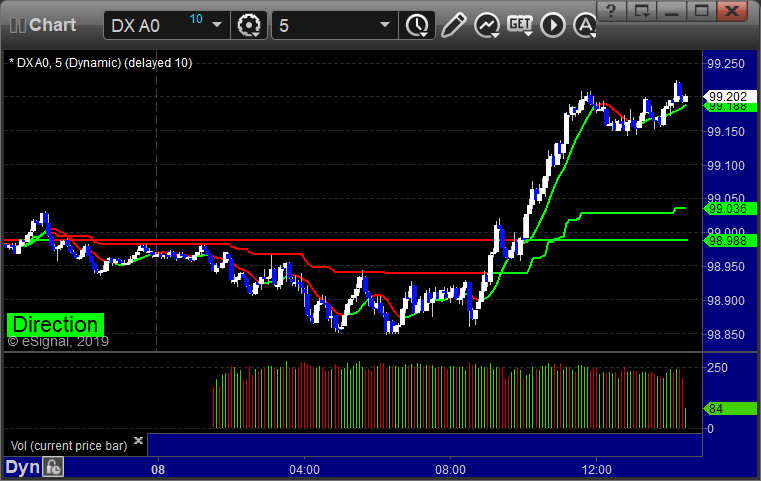Open the studies line-chart icon menu
Viewport: 761px width, 481px height.
tap(487, 25)
